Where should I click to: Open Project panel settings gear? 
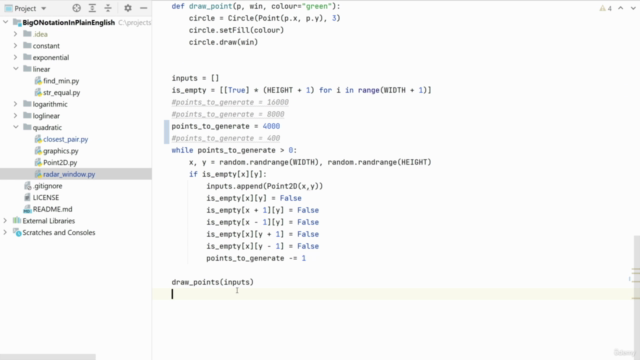click(x=128, y=8)
